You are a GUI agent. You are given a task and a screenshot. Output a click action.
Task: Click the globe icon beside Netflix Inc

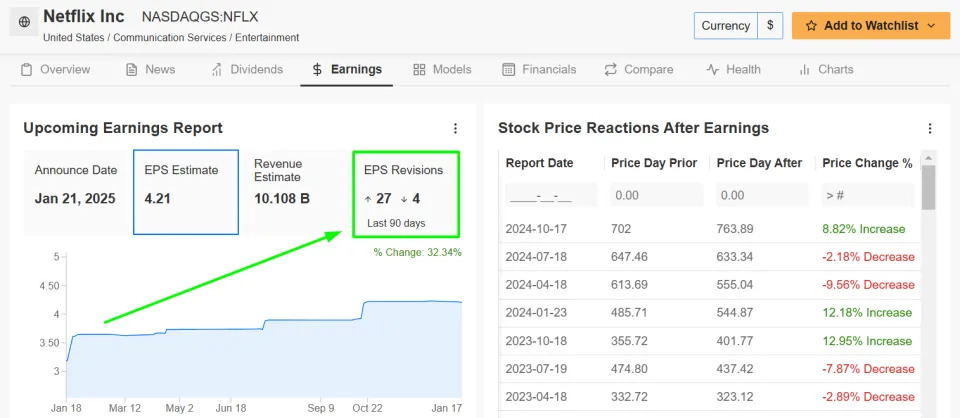pyautogui.click(x=24, y=22)
